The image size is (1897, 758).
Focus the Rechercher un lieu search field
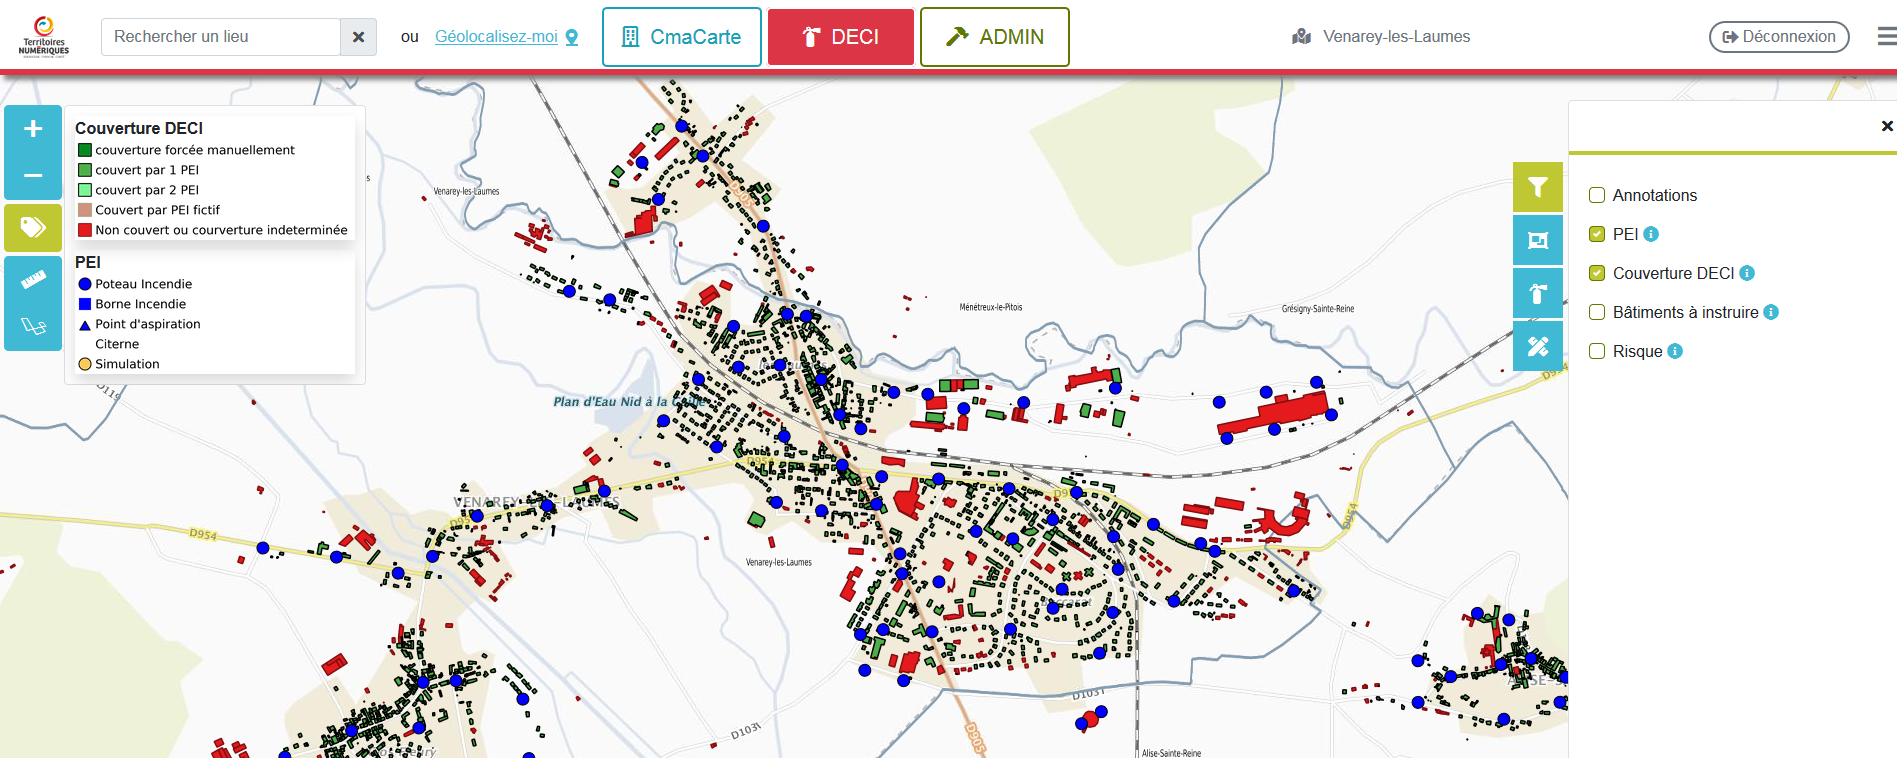pos(221,37)
